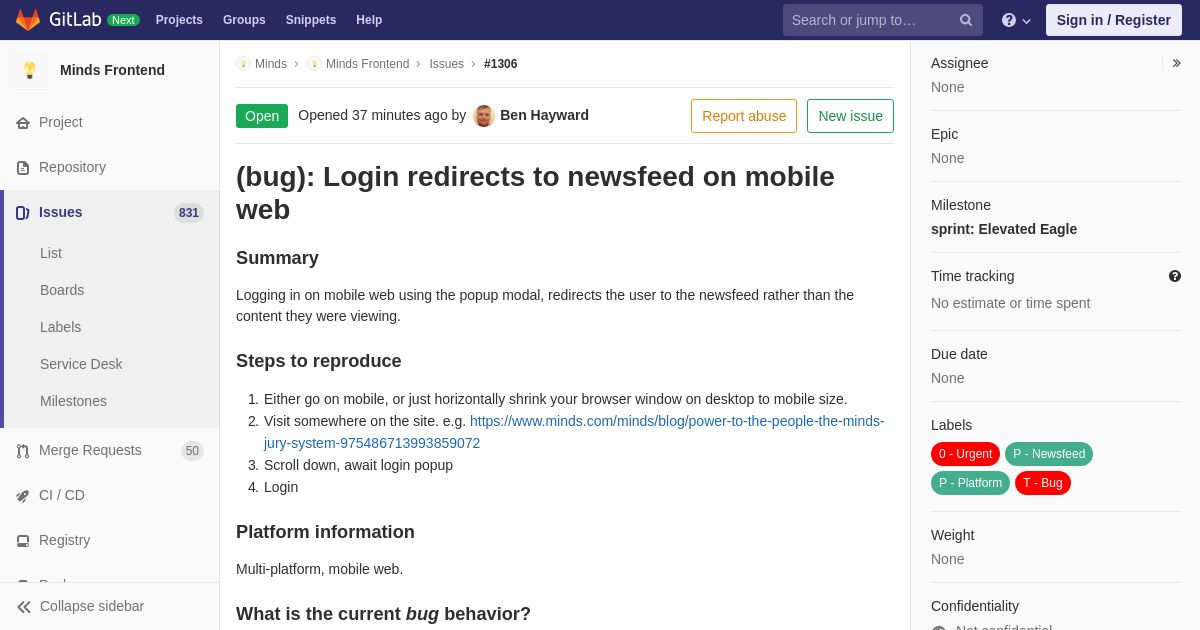The height and width of the screenshot is (630, 1200).
Task: Go to the Labels submenu item
Action: pos(60,327)
